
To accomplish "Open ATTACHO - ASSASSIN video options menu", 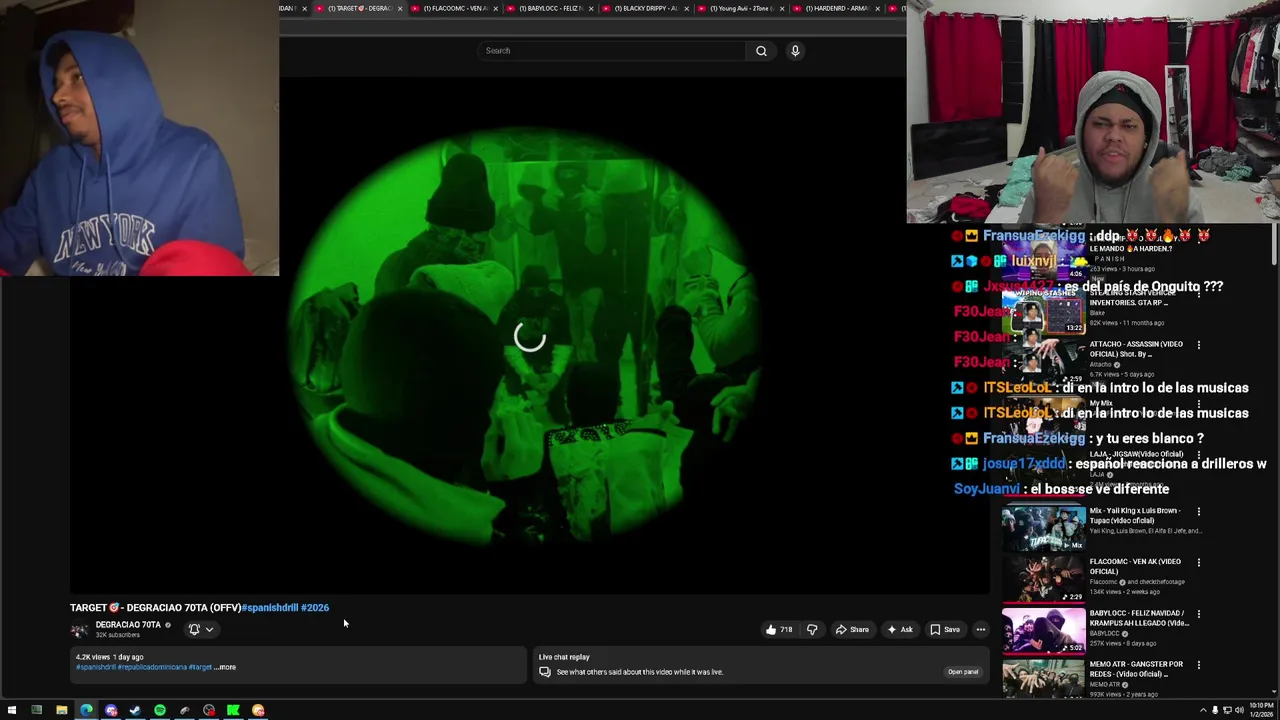I will click(x=1199, y=345).
